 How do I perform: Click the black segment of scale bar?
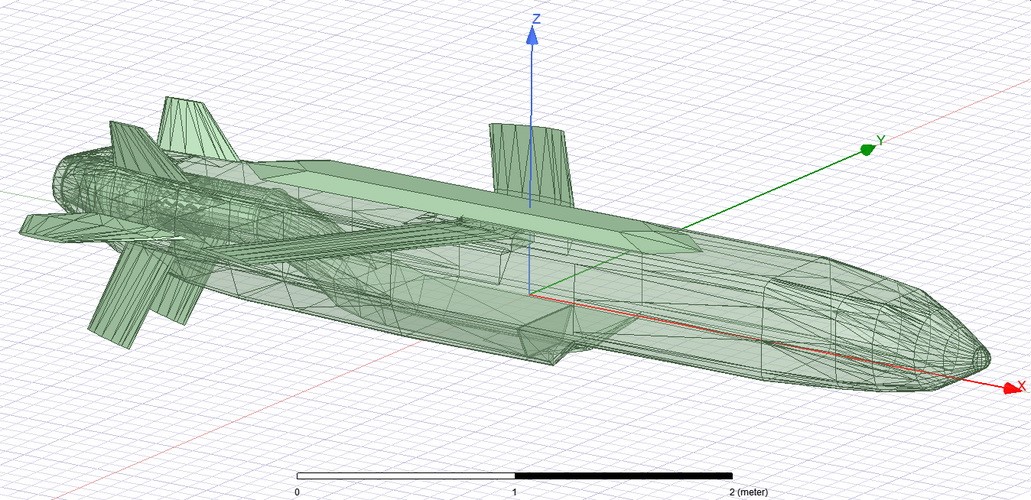point(623,476)
